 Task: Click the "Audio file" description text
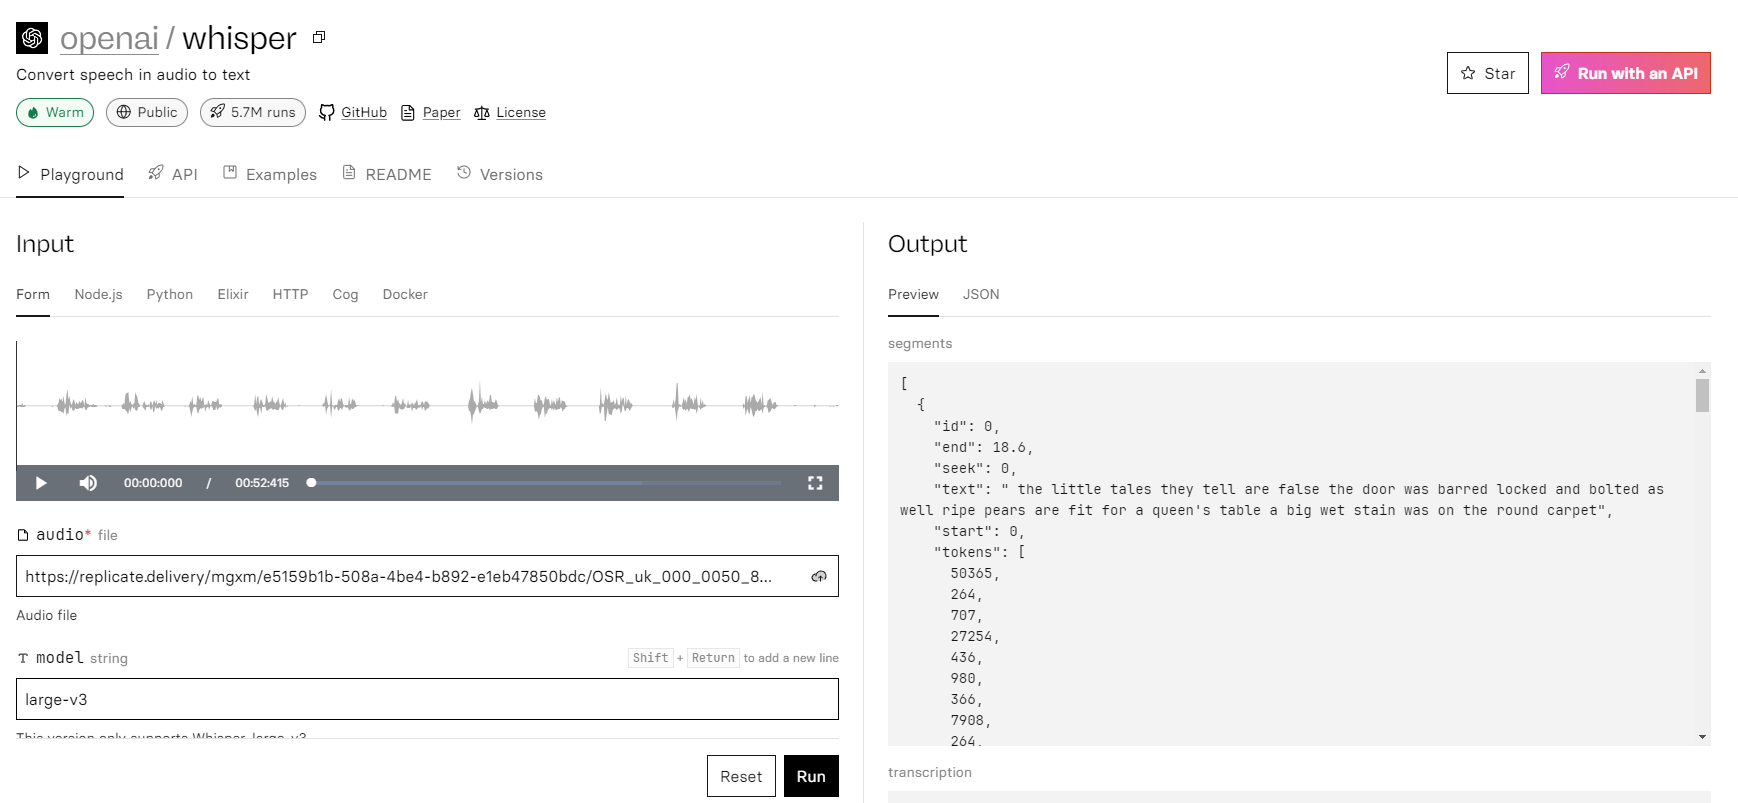point(46,615)
